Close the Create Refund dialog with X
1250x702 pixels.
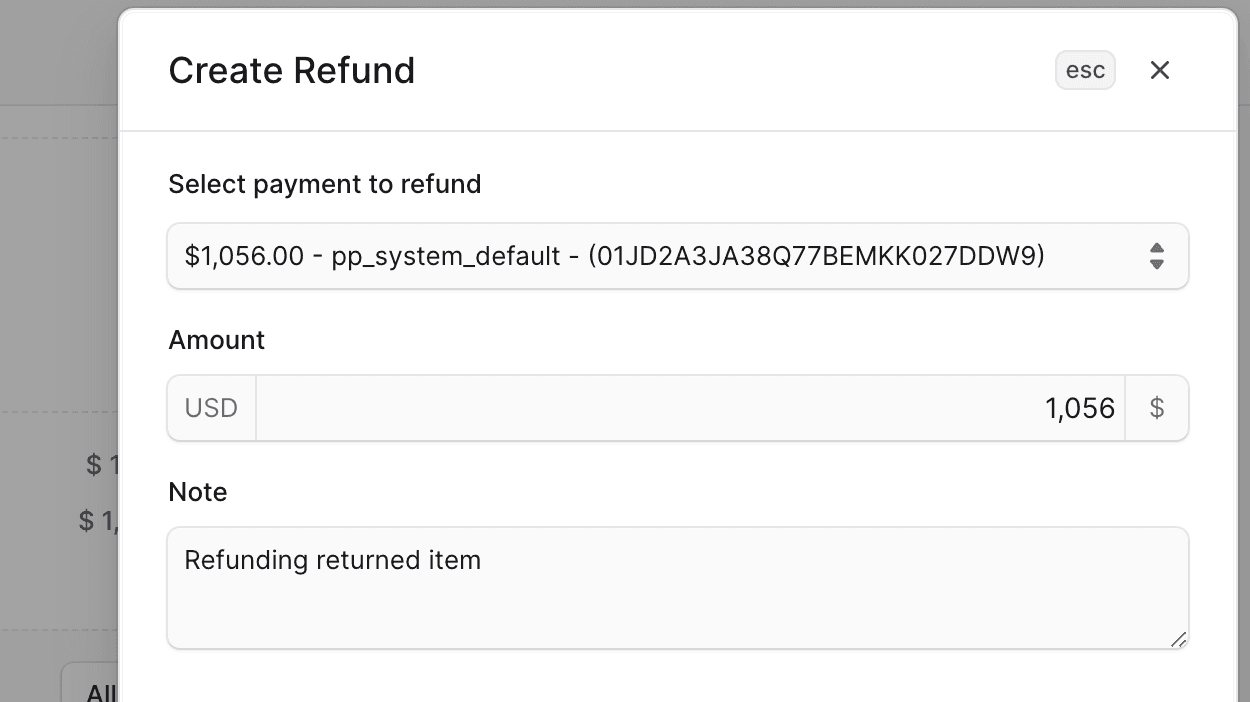coord(1159,70)
